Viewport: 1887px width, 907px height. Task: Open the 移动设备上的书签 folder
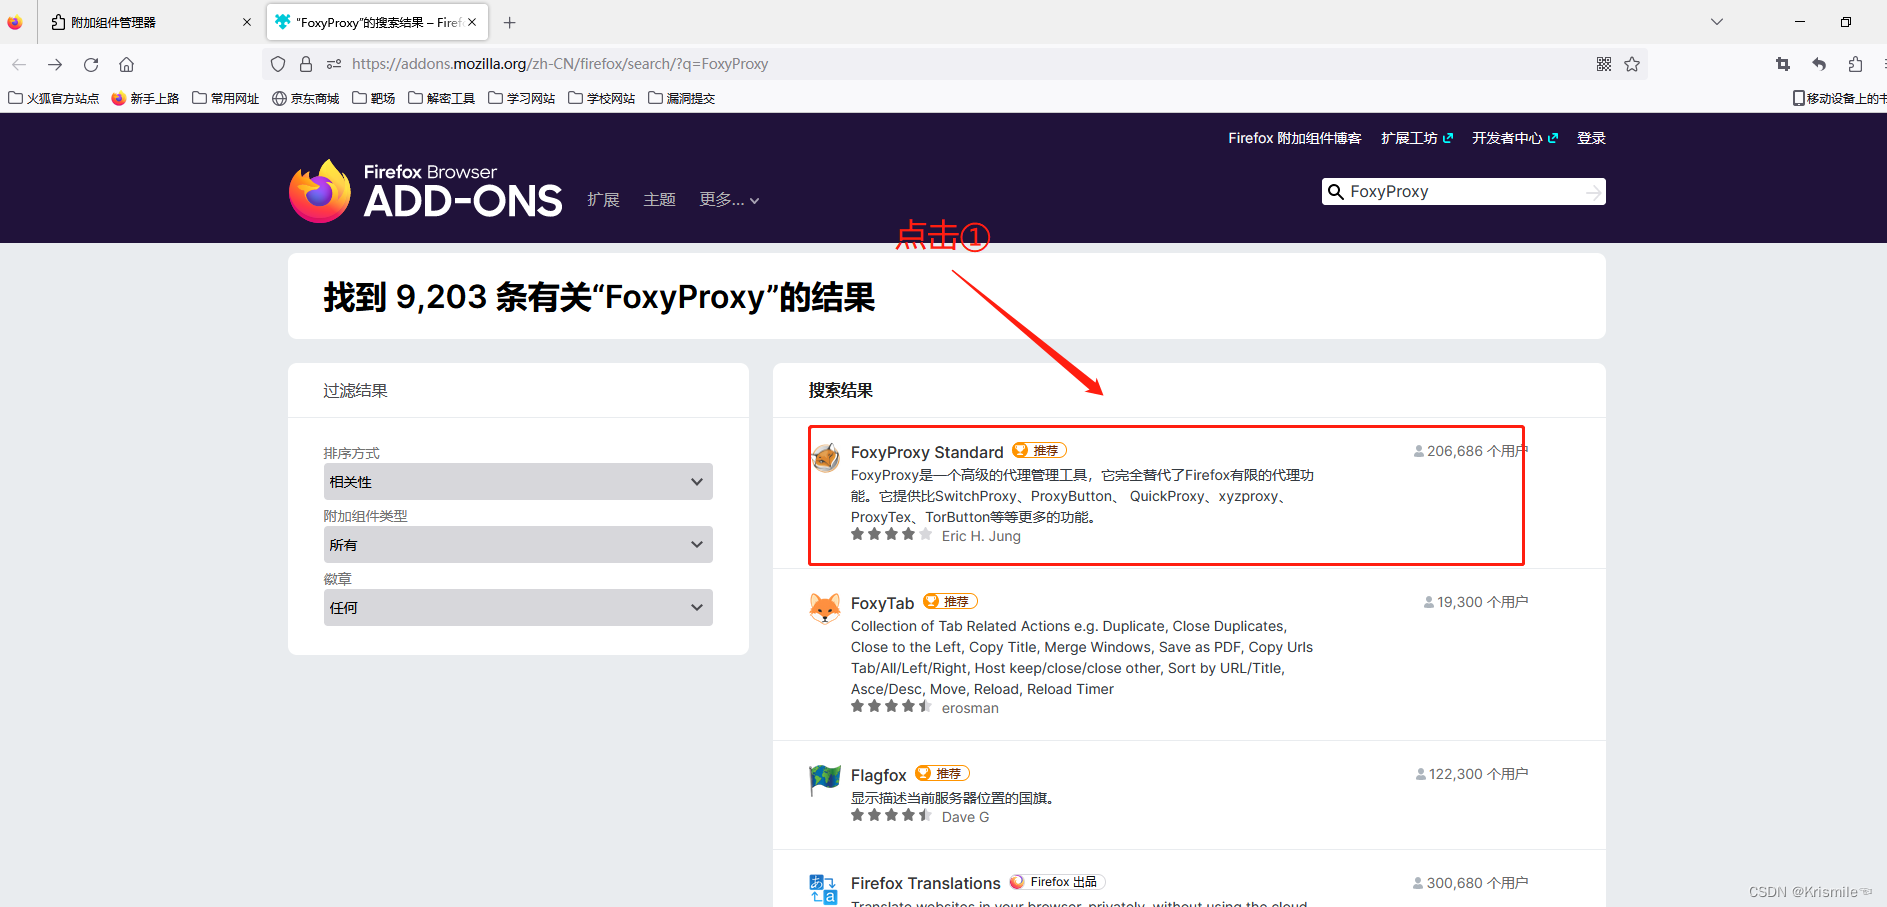pyautogui.click(x=1839, y=98)
